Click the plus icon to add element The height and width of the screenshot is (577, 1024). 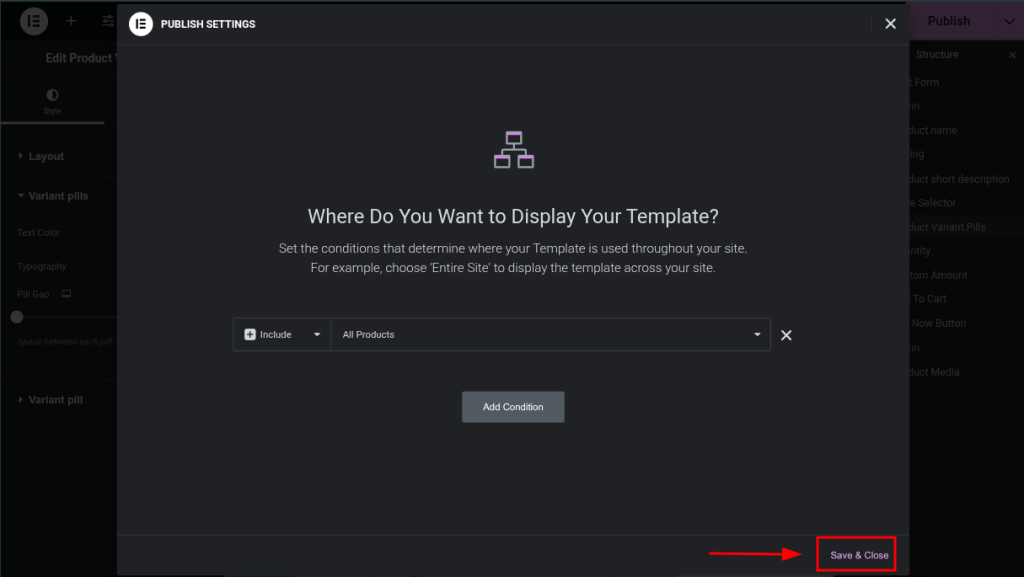(71, 21)
